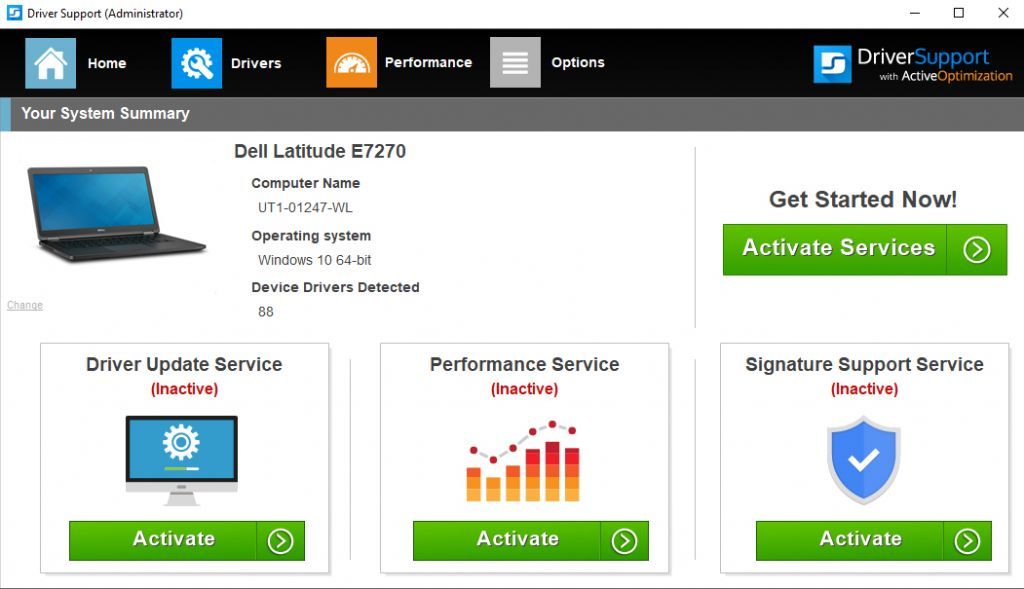The height and width of the screenshot is (589, 1024).
Task: Go to the Performance tab label
Action: click(x=428, y=63)
